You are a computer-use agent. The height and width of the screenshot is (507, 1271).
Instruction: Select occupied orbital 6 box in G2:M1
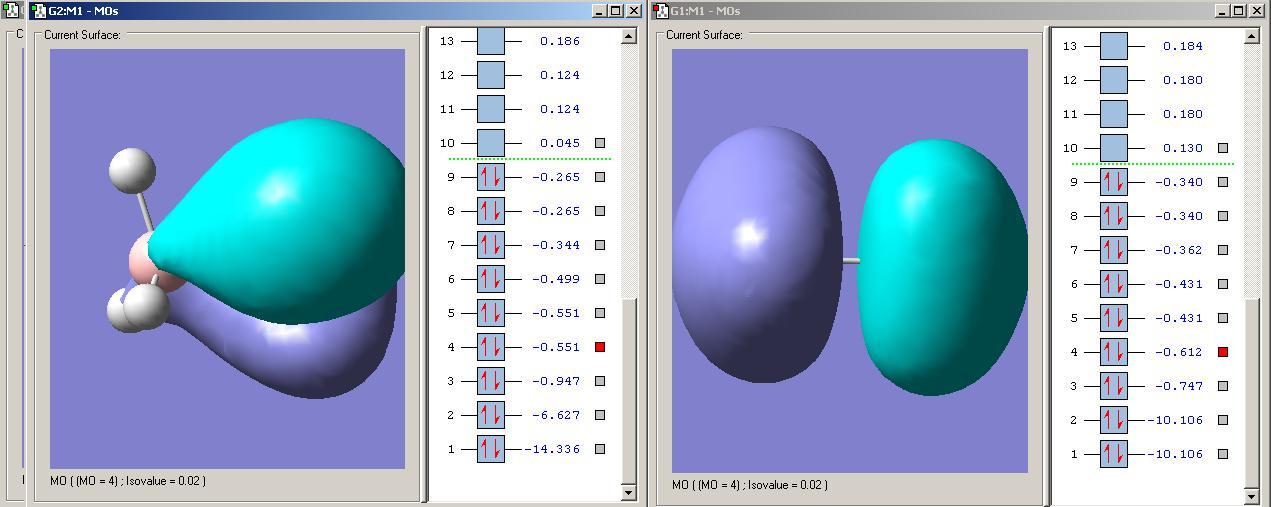[x=491, y=279]
